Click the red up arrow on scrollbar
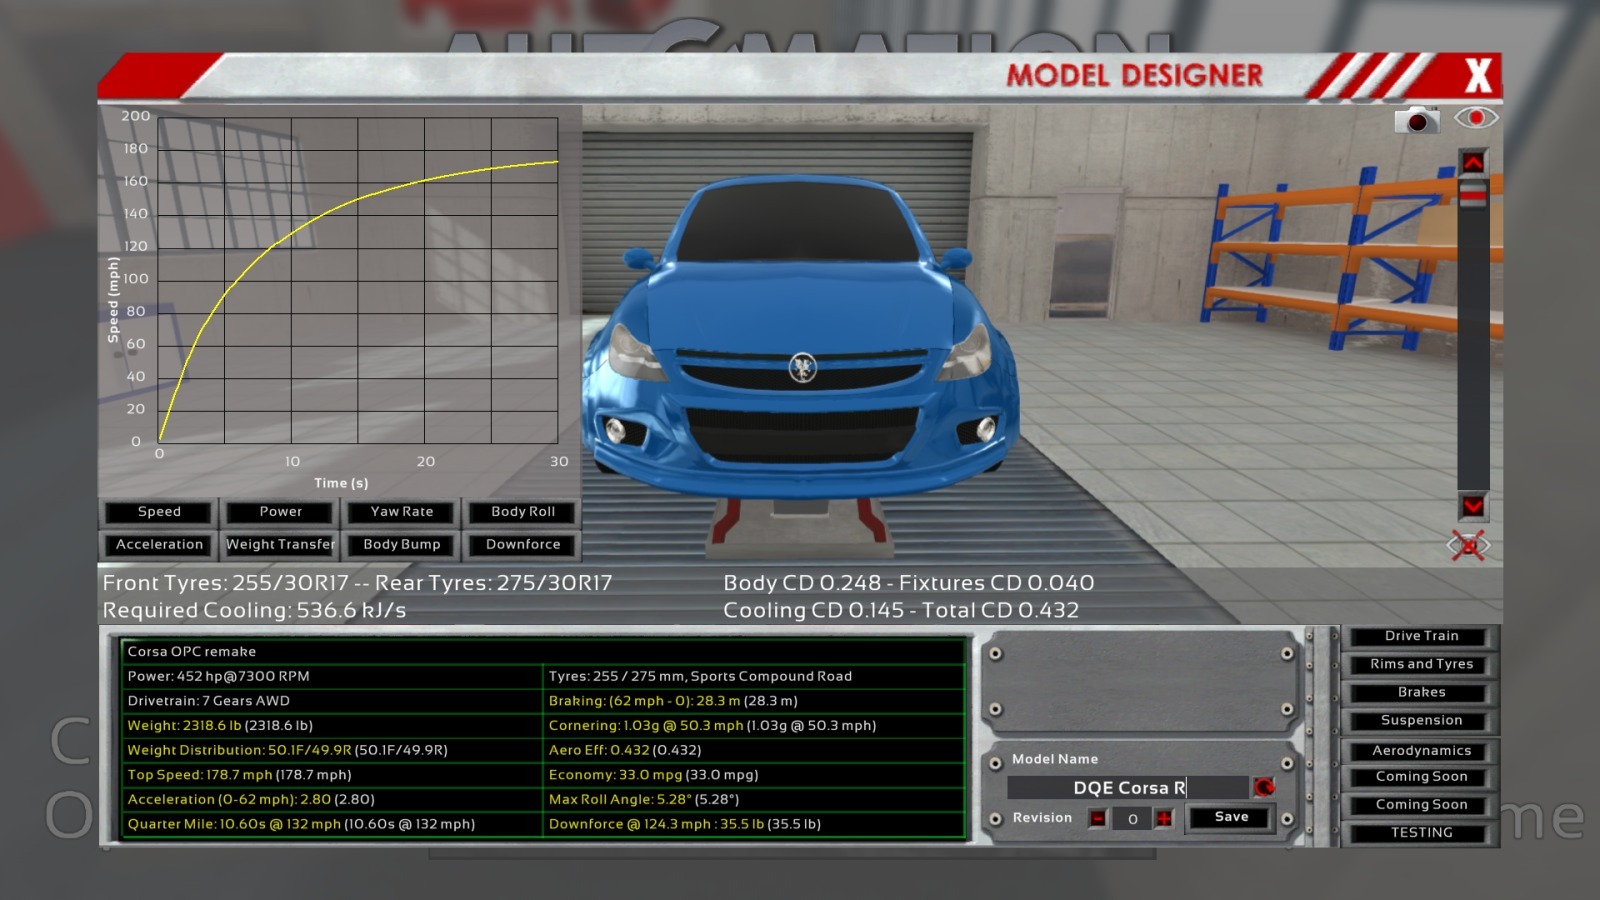Viewport: 1600px width, 900px height. (x=1473, y=162)
